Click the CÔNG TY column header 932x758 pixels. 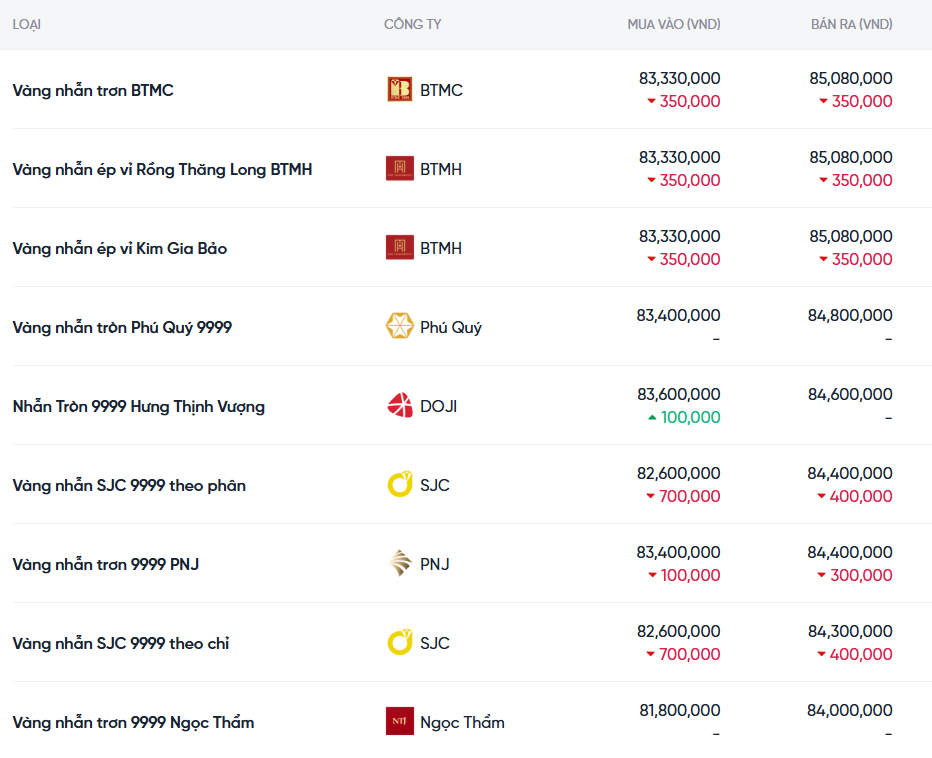(x=413, y=24)
